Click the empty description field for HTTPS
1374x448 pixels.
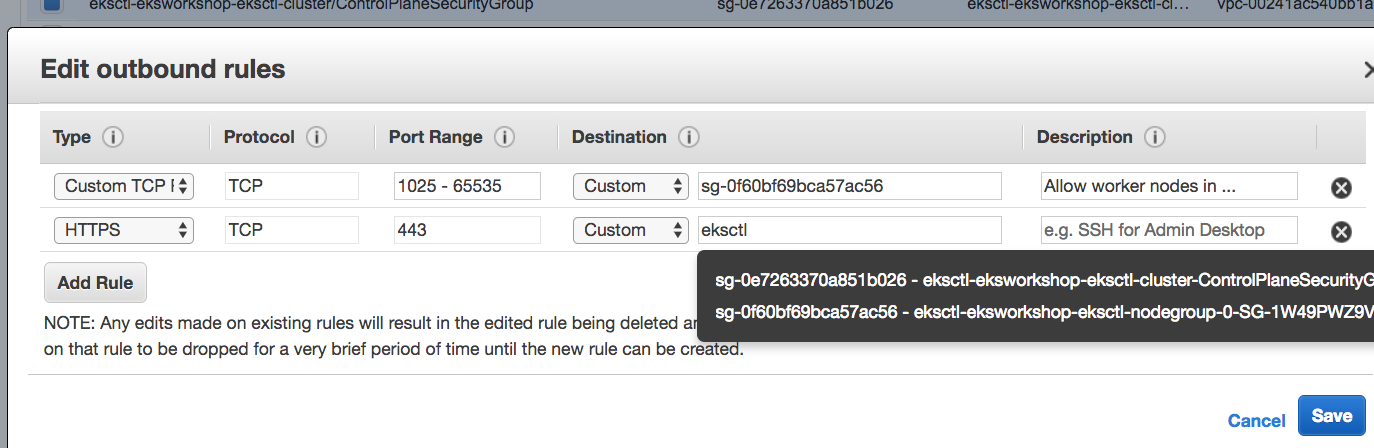click(1169, 230)
